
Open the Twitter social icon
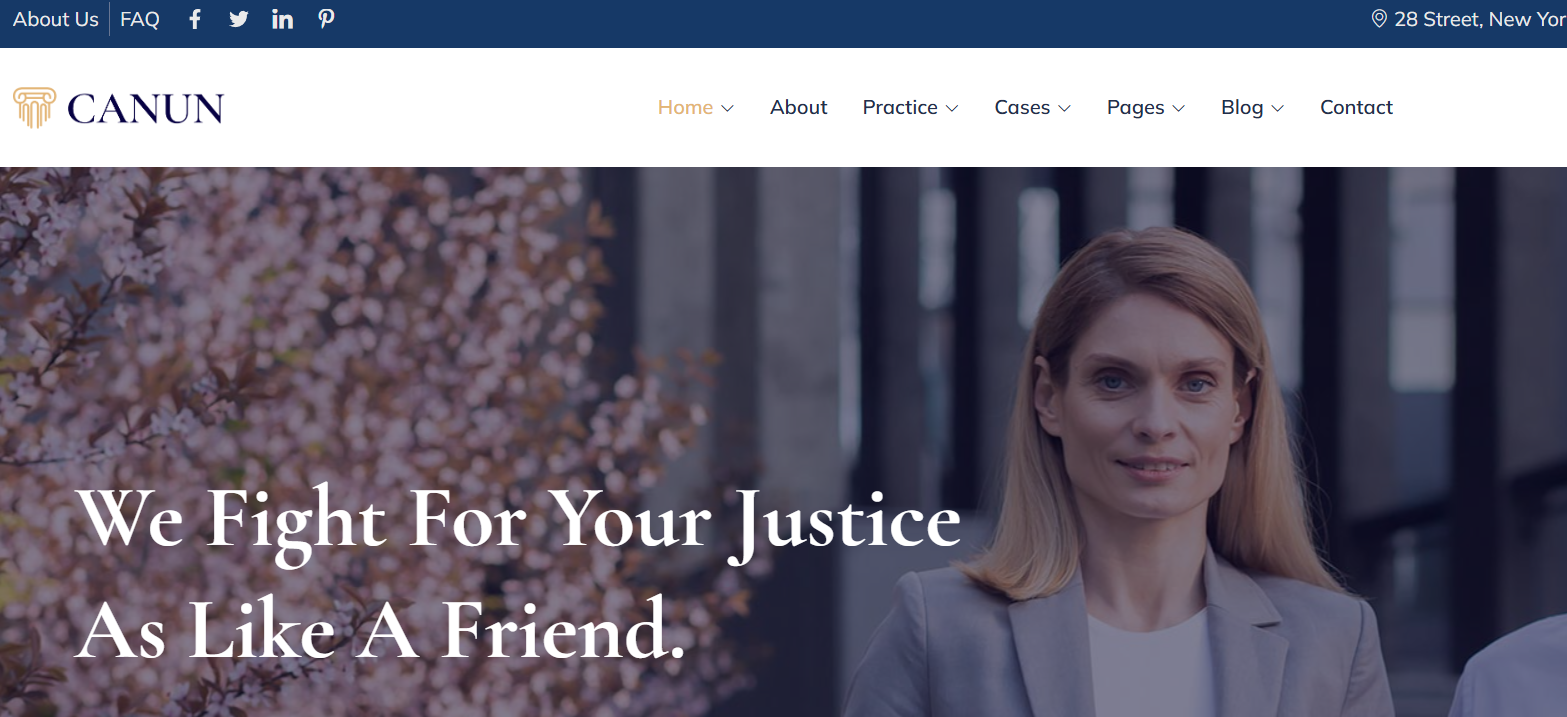238,19
